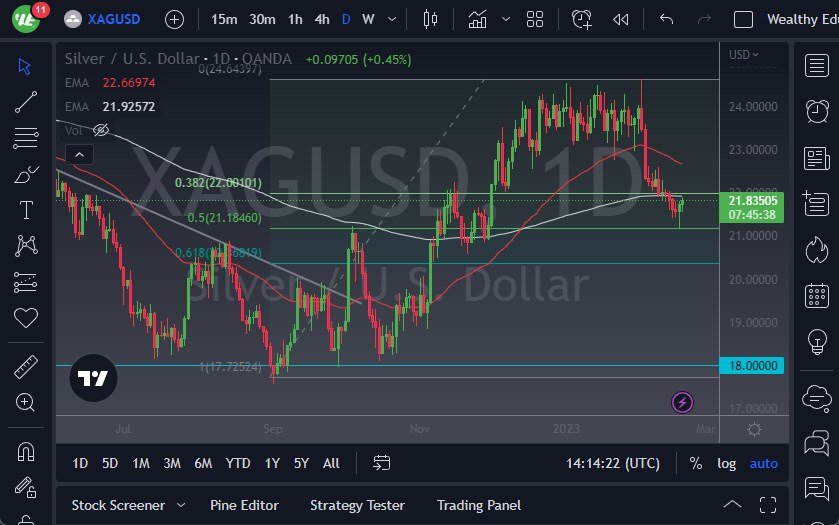Open the go to date calendar icon

pos(382,463)
